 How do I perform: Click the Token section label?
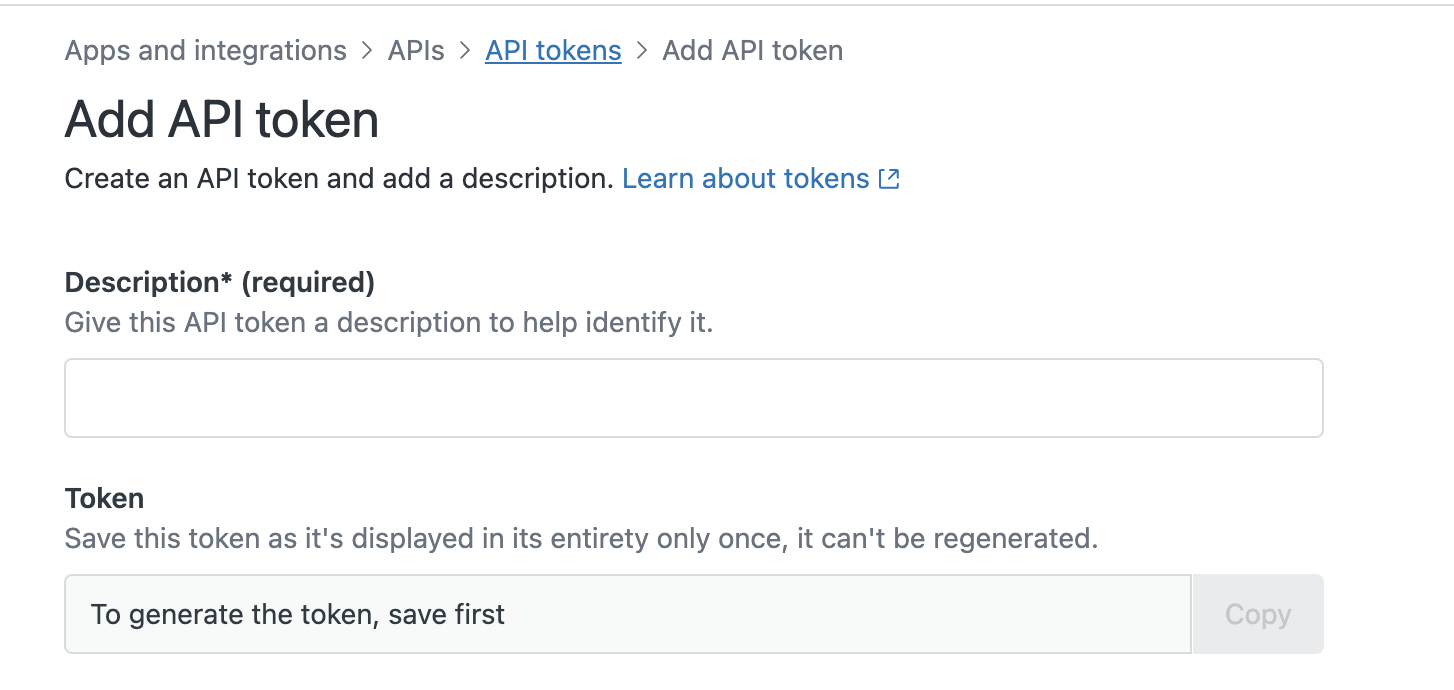(103, 498)
